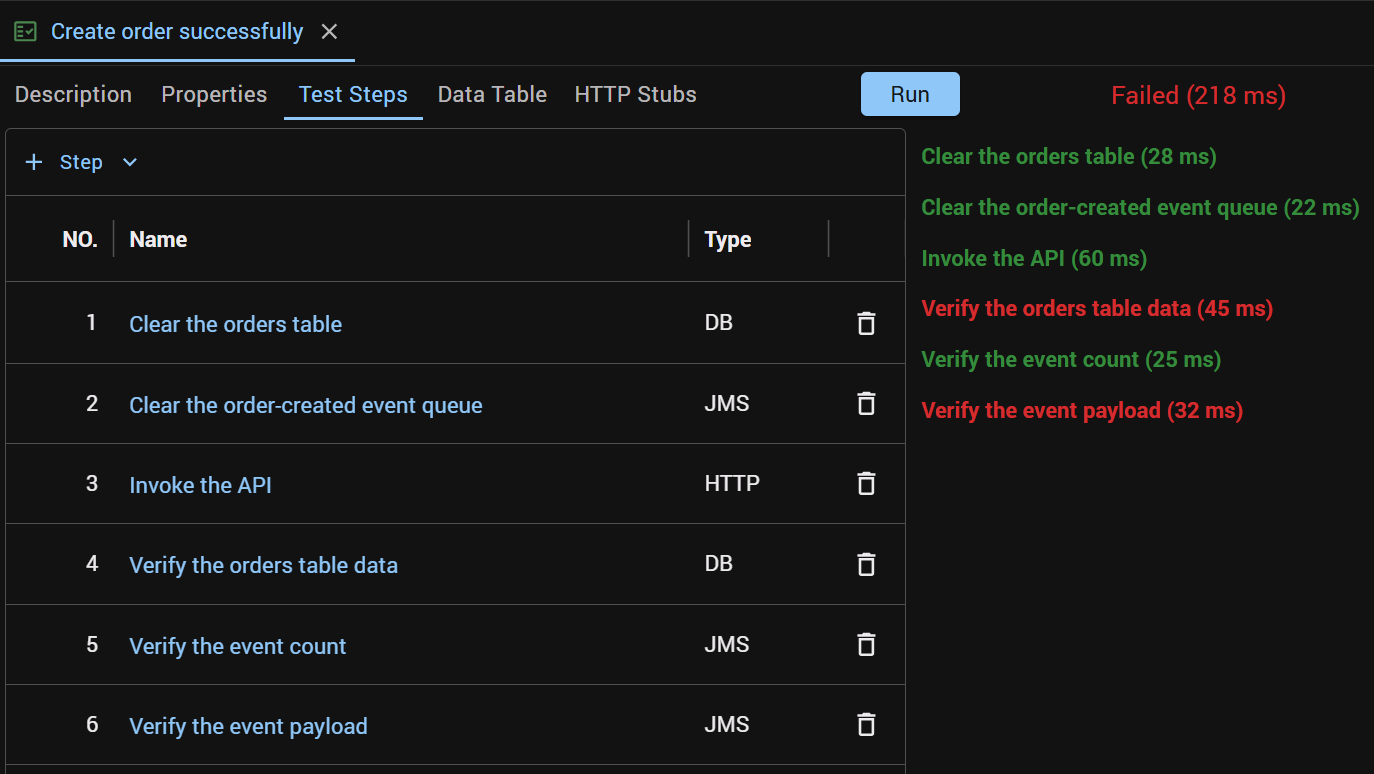This screenshot has height=774, width=1374.
Task: Click the plus icon to add a step
Action: click(x=34, y=162)
